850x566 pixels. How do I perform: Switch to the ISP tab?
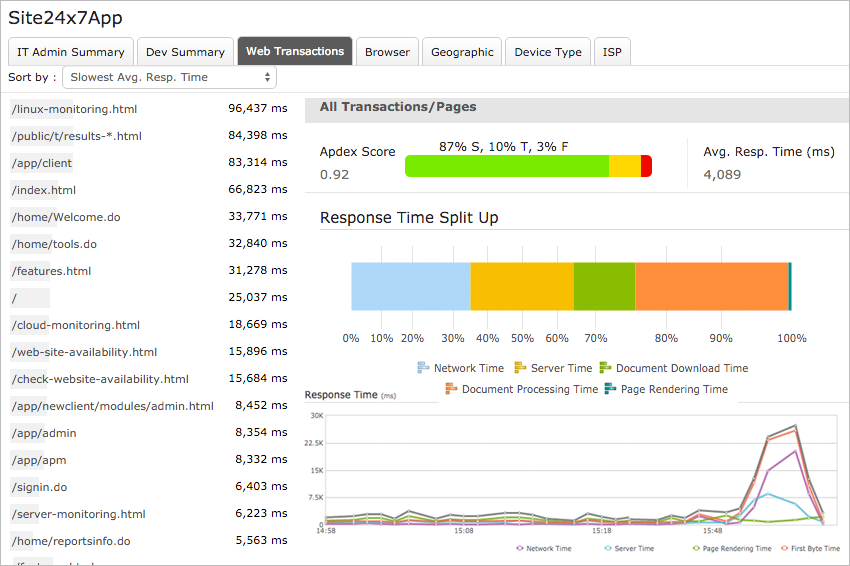pyautogui.click(x=613, y=52)
